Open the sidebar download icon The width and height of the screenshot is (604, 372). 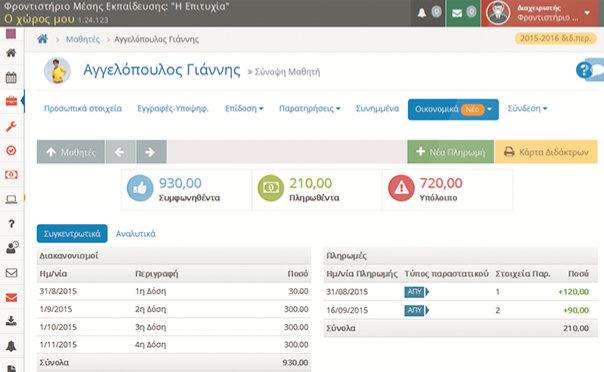click(11, 321)
